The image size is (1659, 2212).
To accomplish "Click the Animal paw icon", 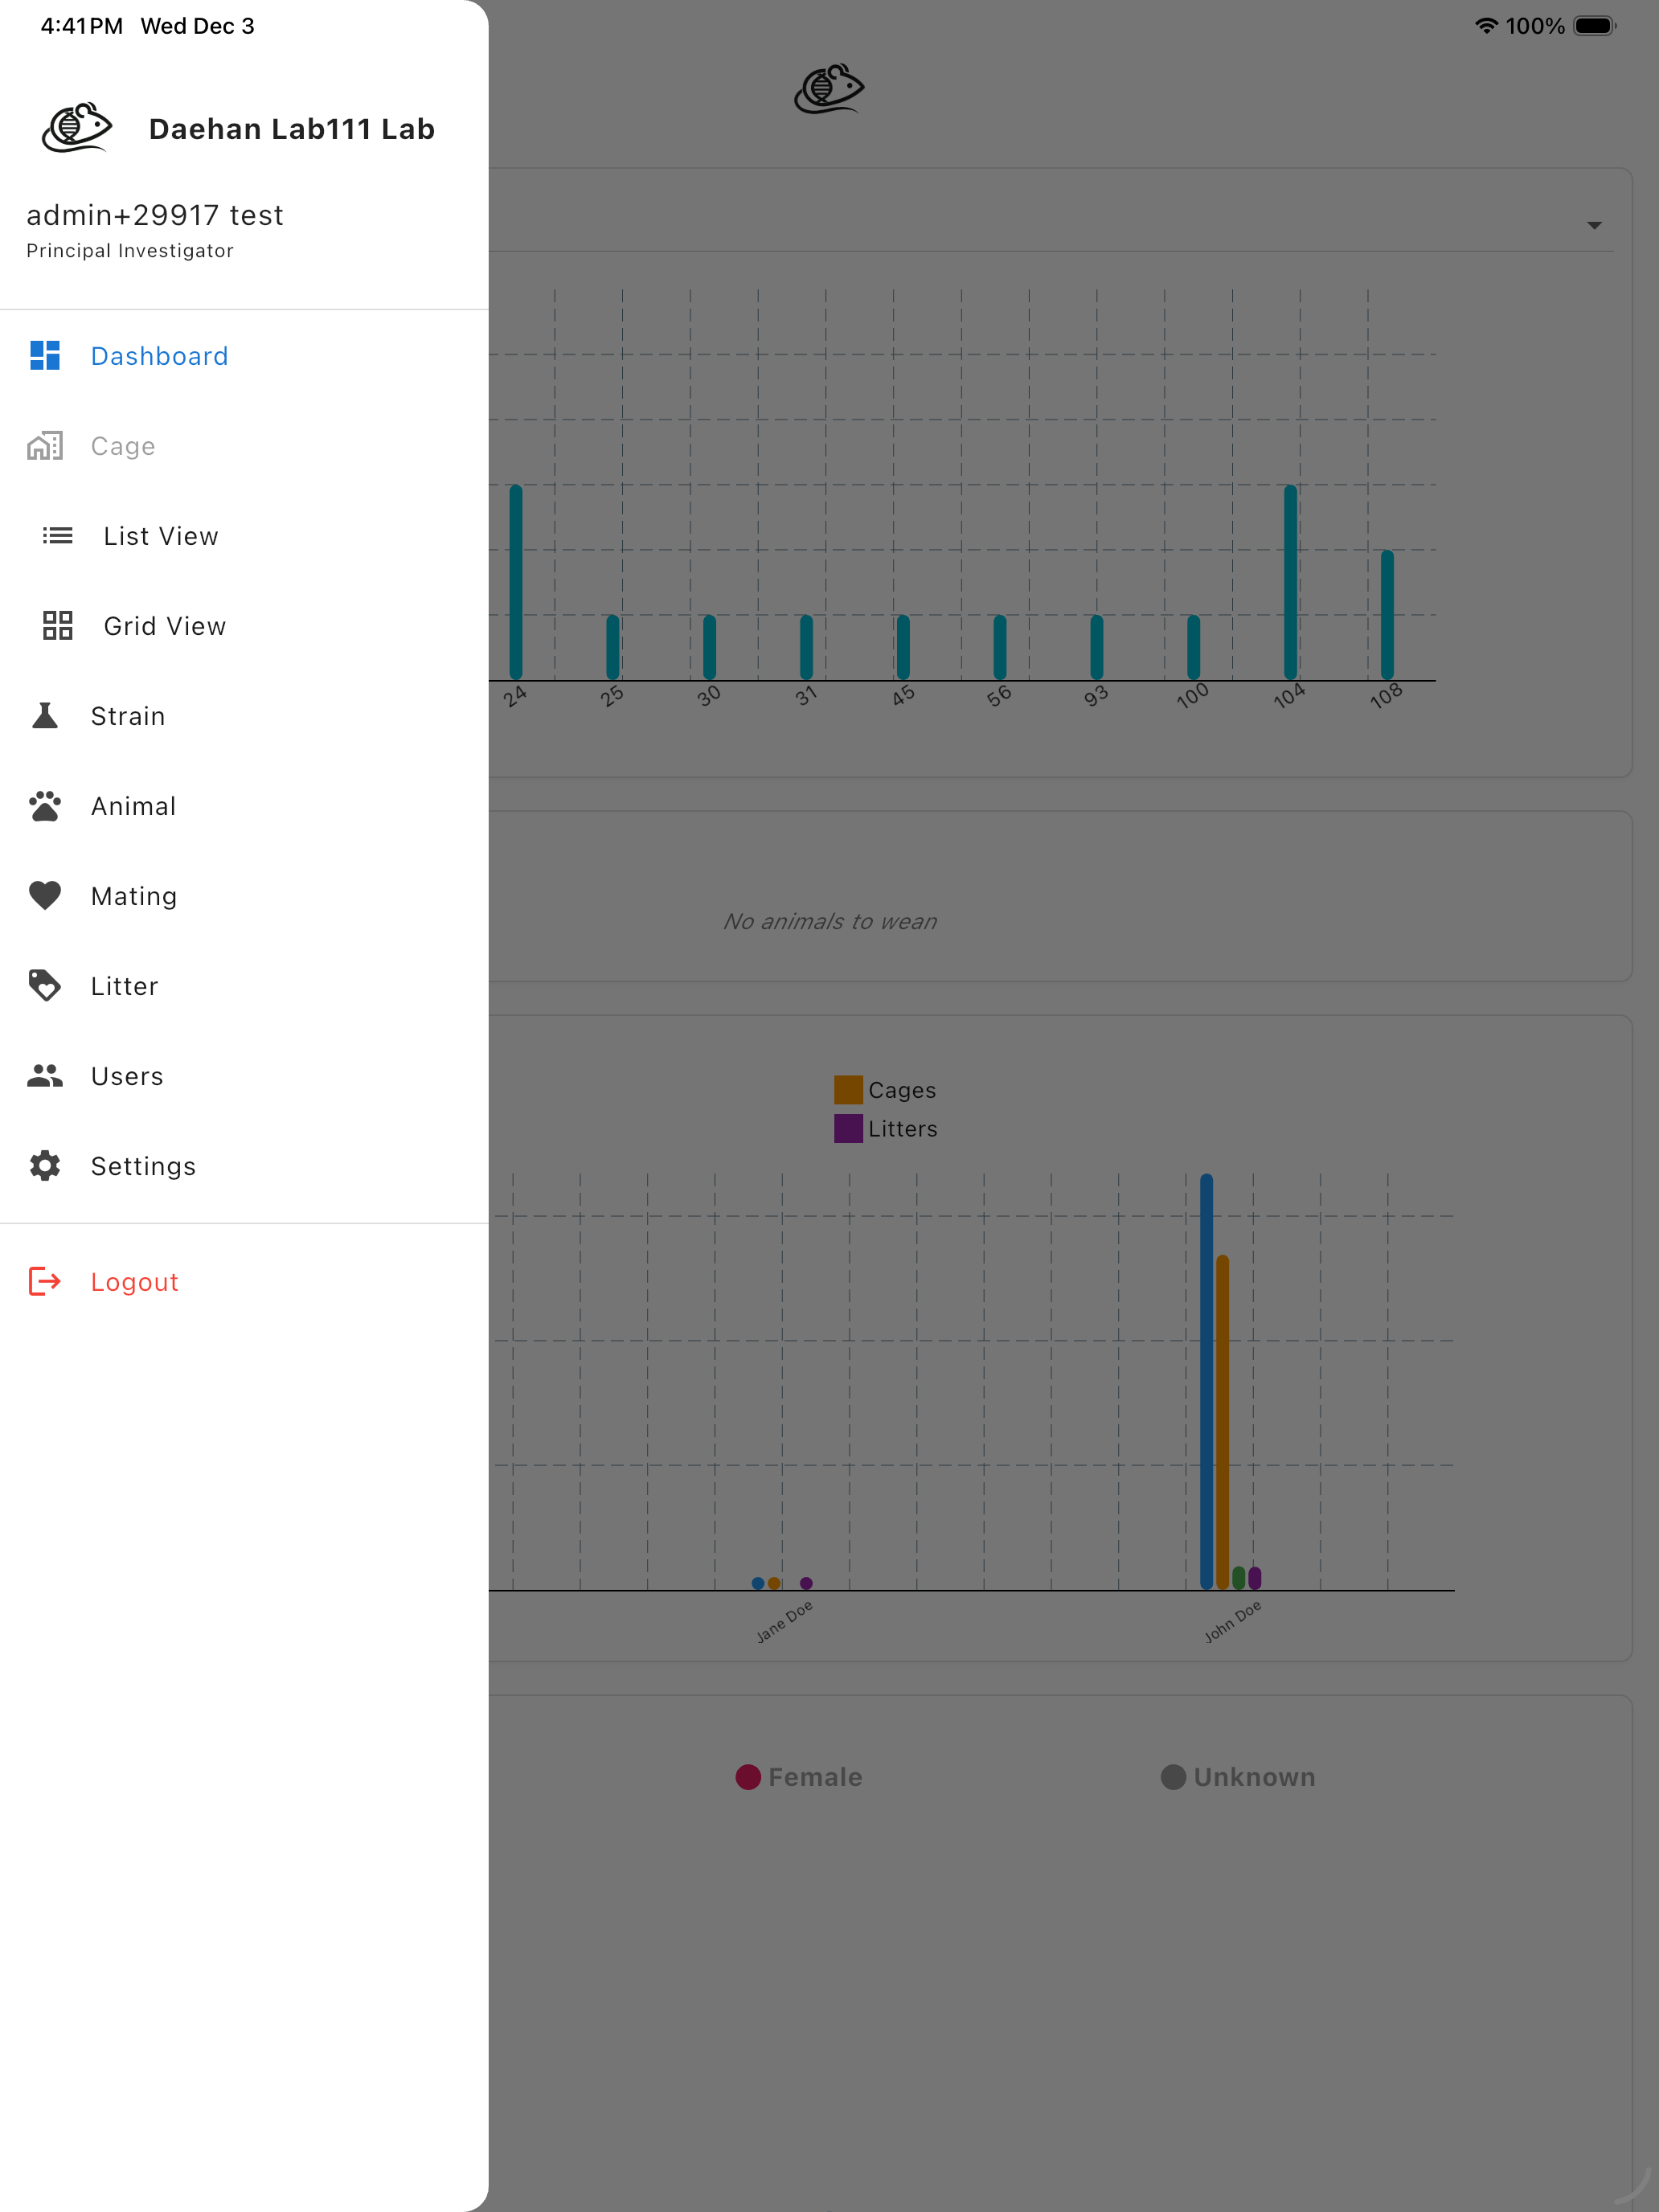I will click(x=45, y=805).
